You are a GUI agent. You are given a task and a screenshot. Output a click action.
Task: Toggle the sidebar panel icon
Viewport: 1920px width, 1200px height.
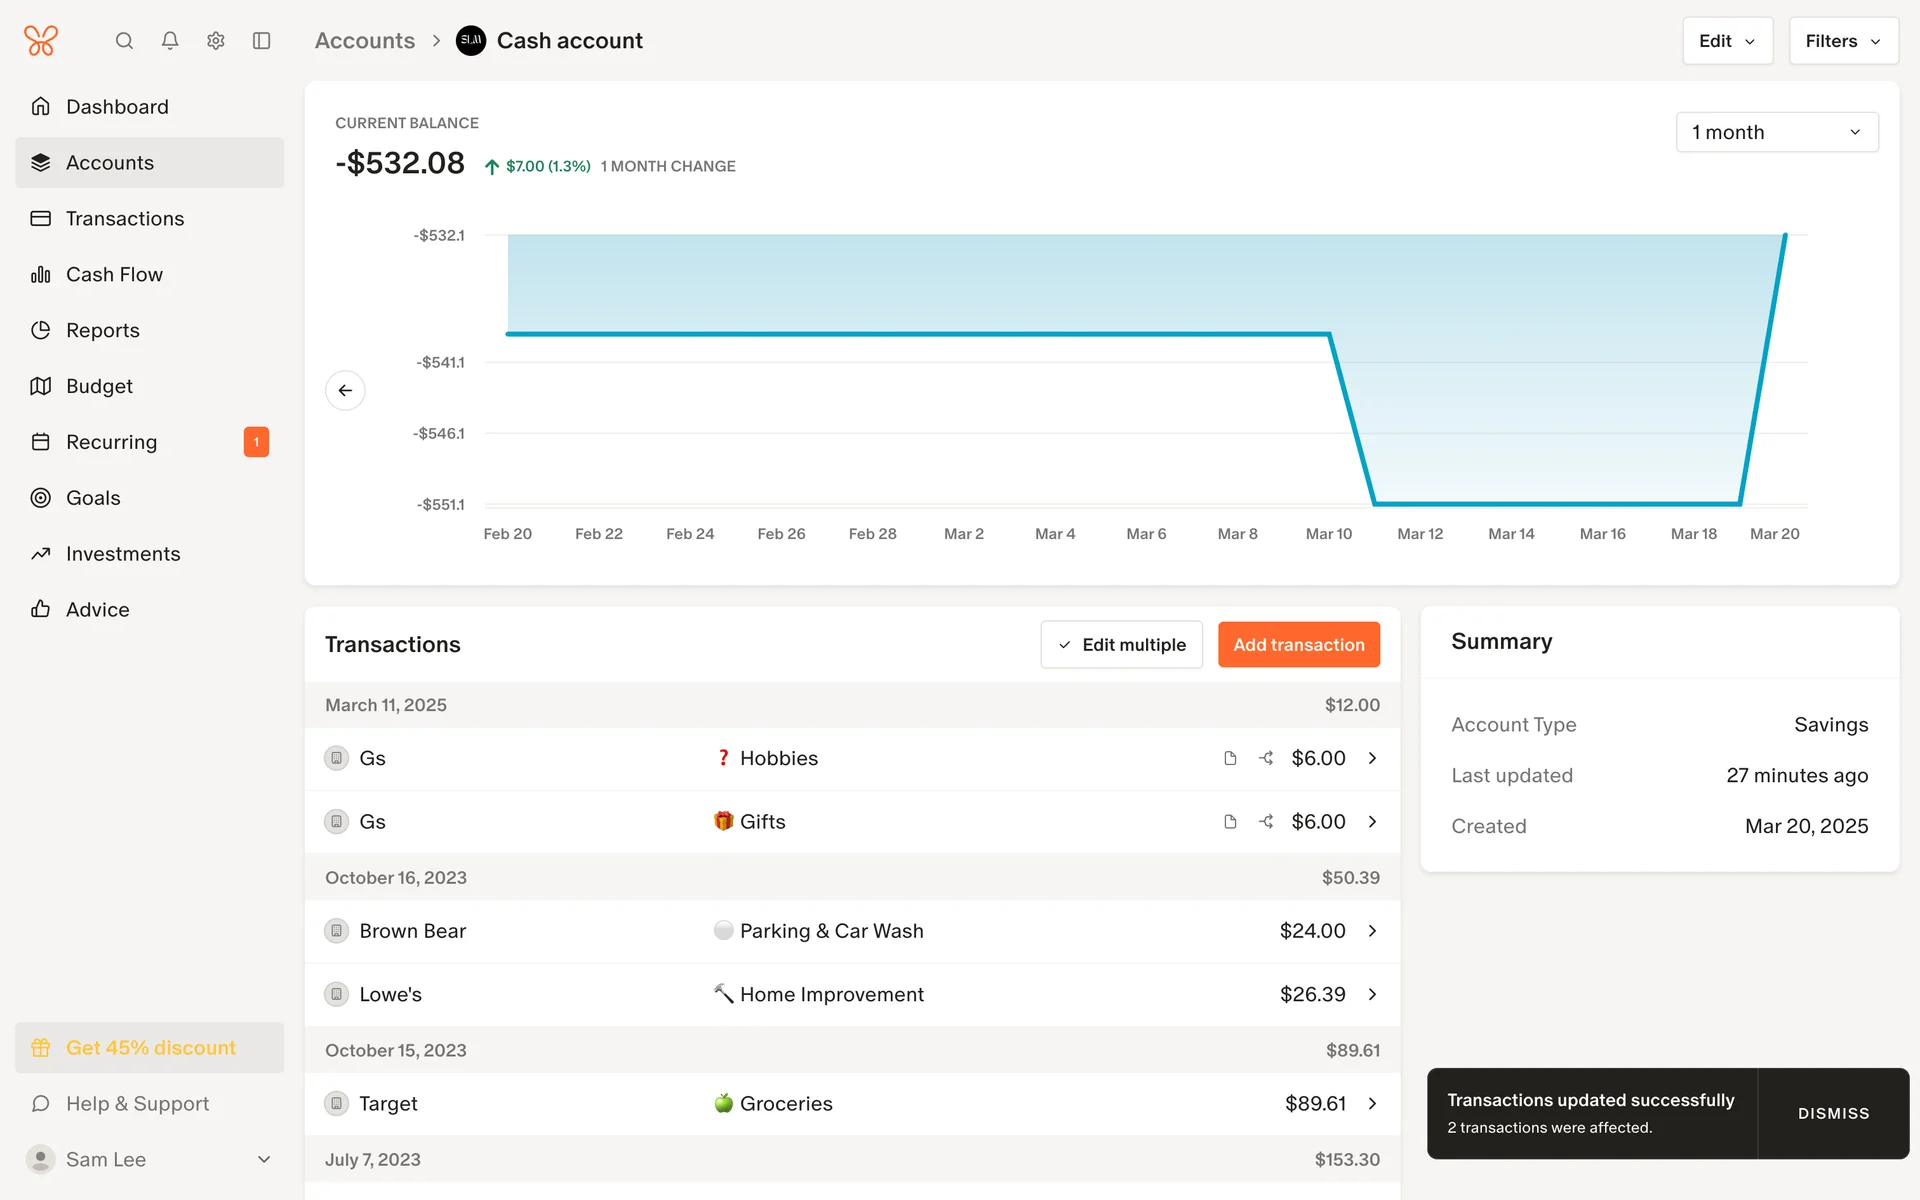(262, 41)
